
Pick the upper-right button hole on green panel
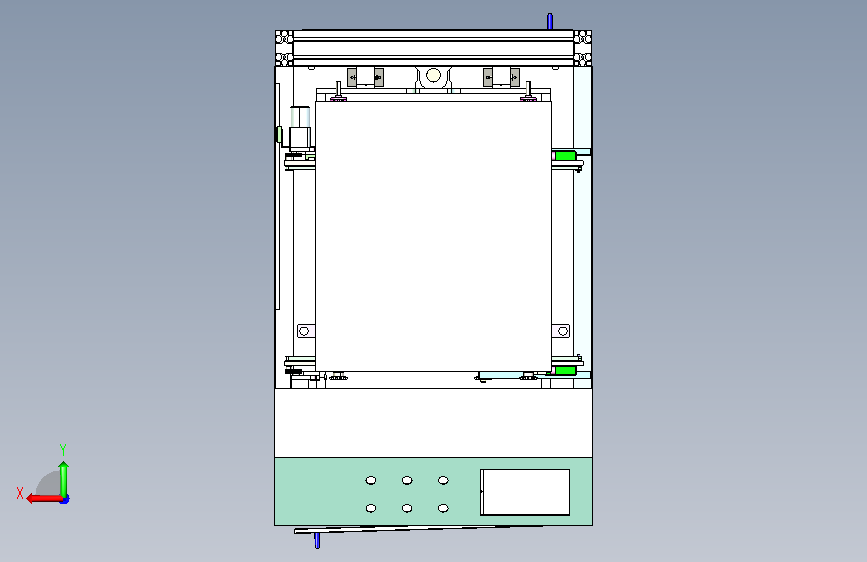443,480
